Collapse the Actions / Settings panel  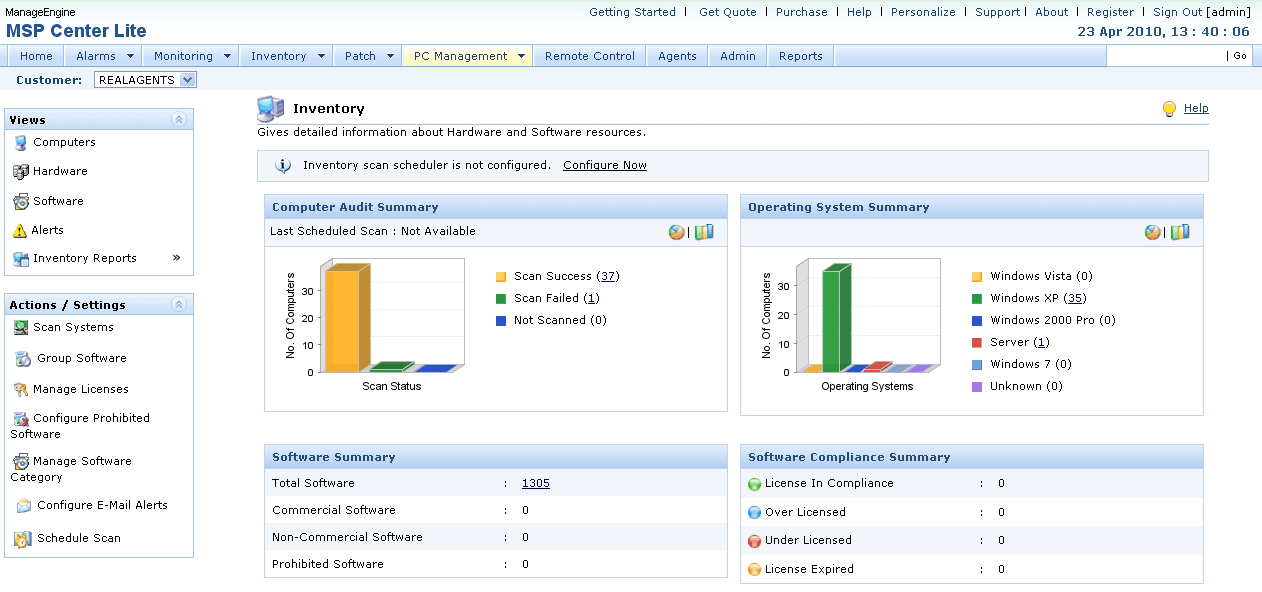pyautogui.click(x=179, y=305)
